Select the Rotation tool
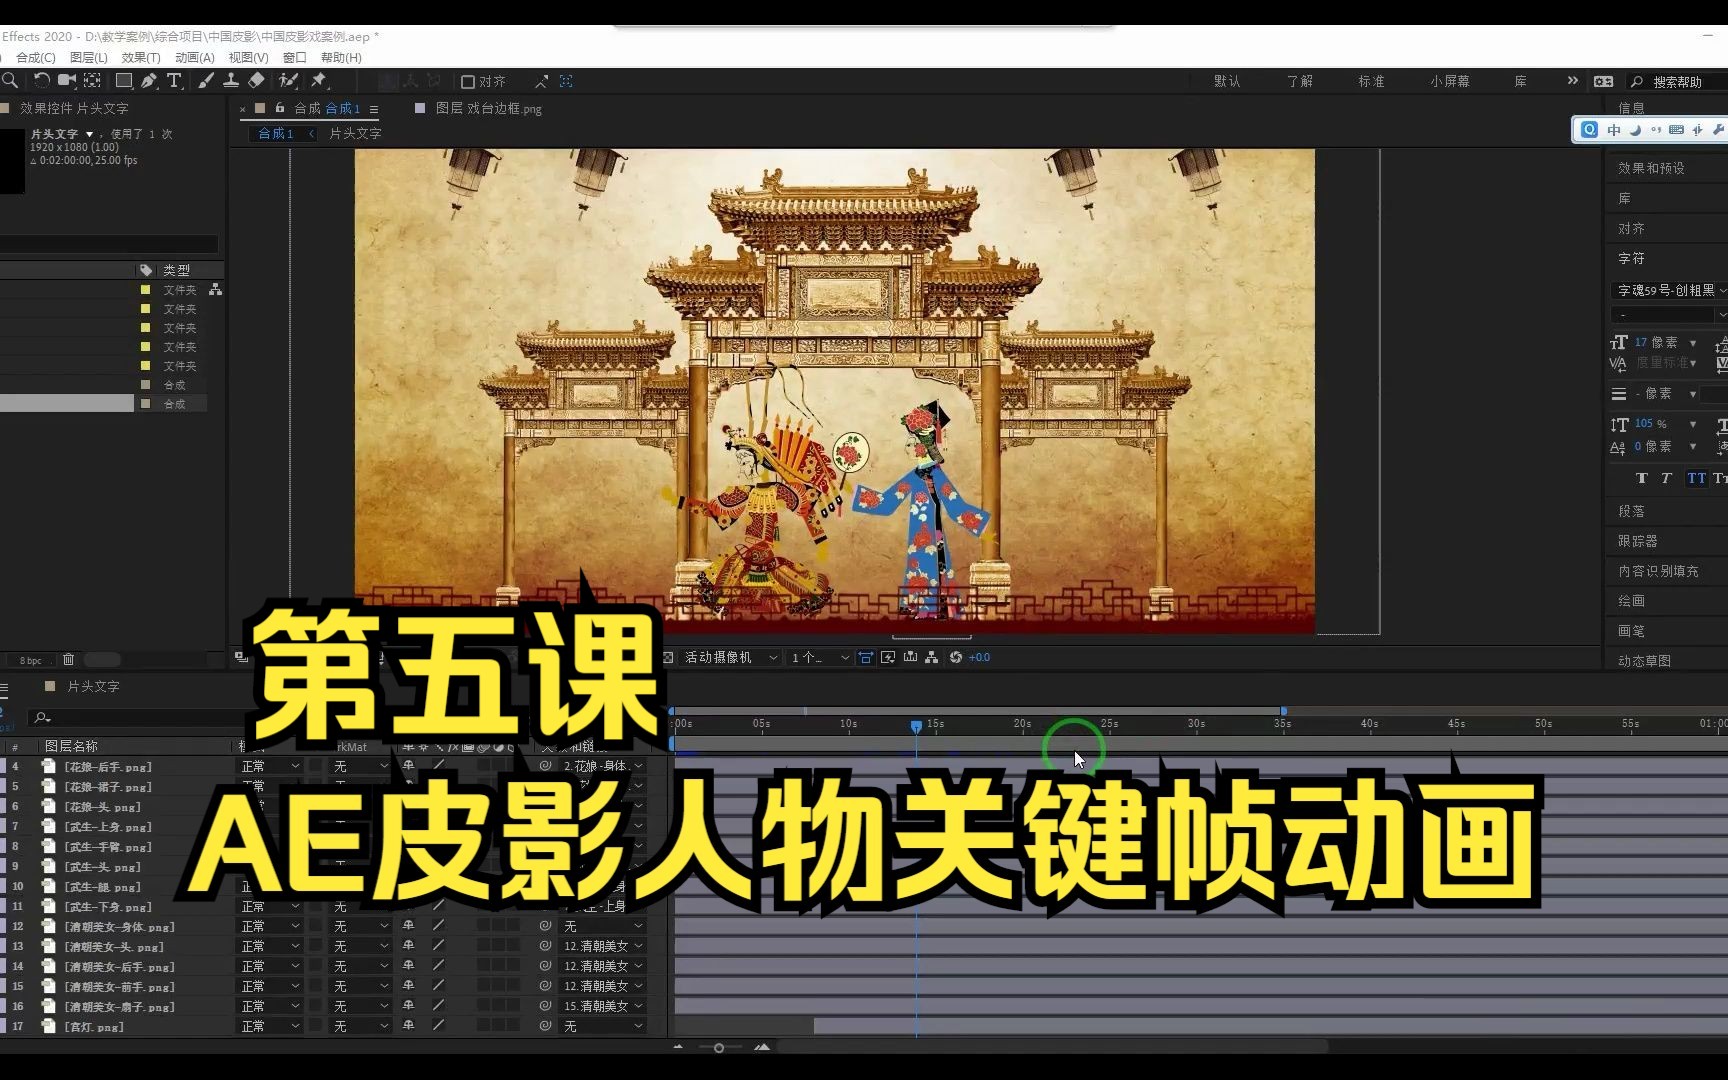 click(x=41, y=81)
